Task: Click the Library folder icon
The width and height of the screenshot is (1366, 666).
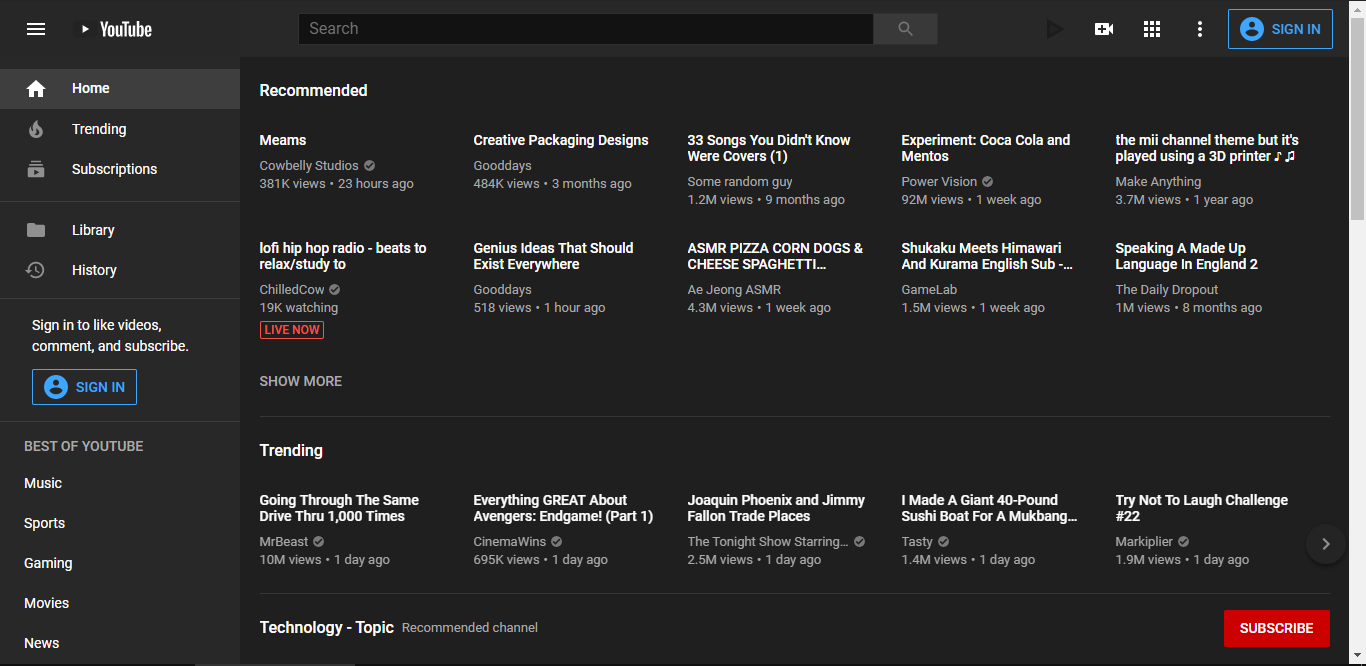Action: (x=36, y=230)
